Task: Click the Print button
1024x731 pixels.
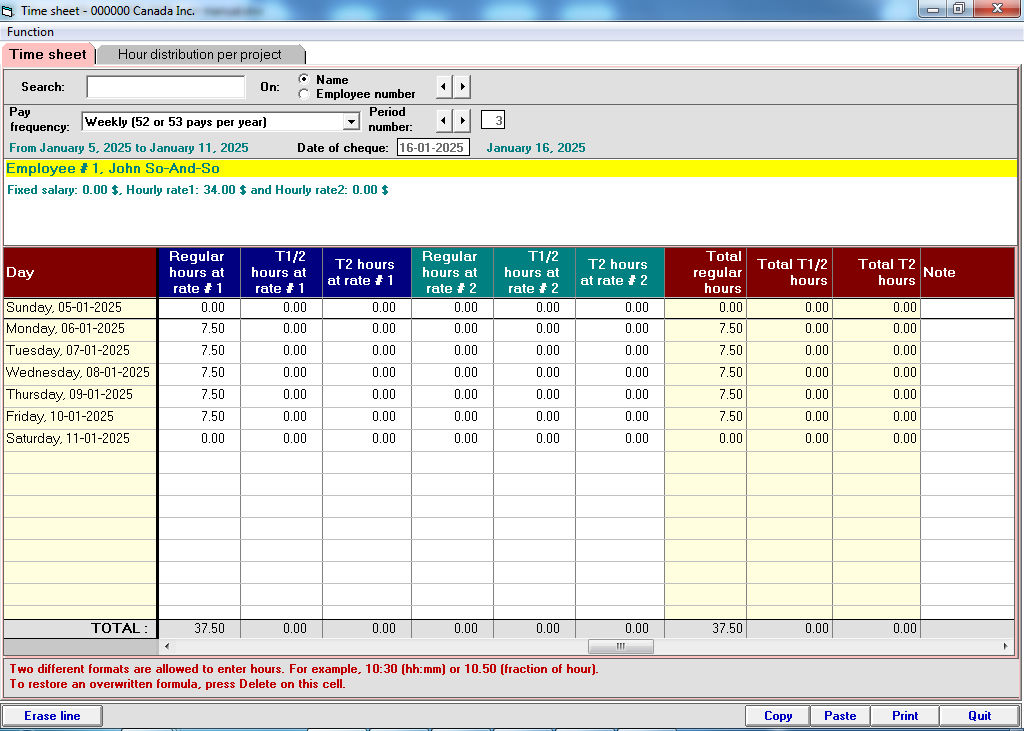Action: coord(905,716)
